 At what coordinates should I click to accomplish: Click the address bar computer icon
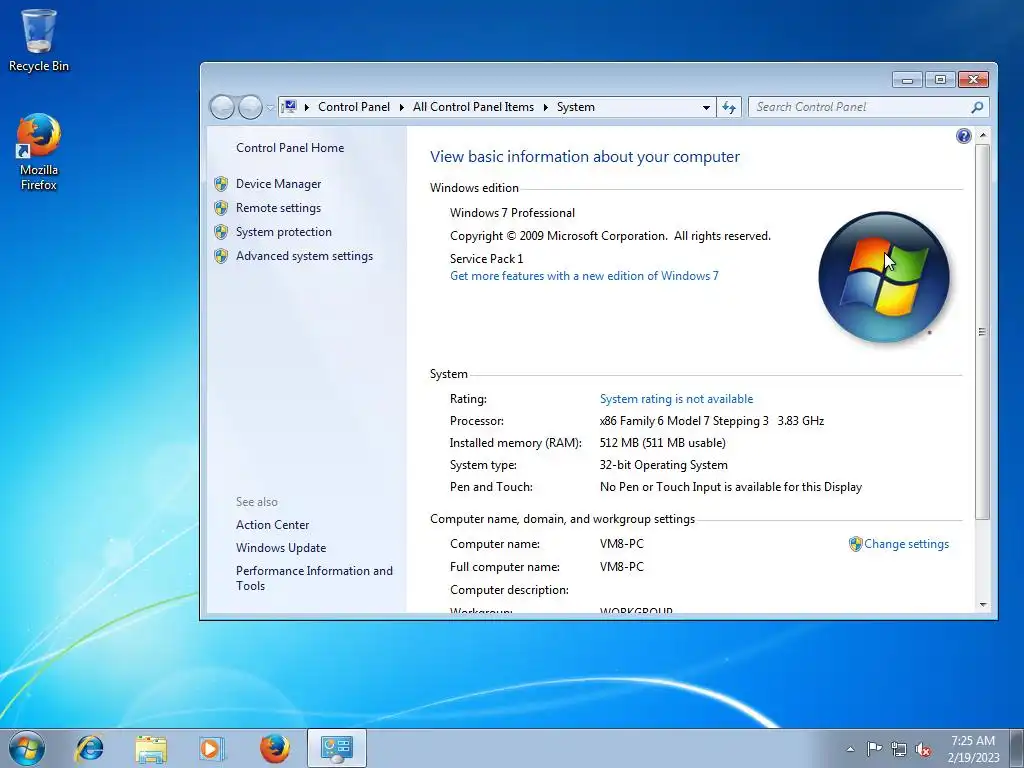click(289, 106)
